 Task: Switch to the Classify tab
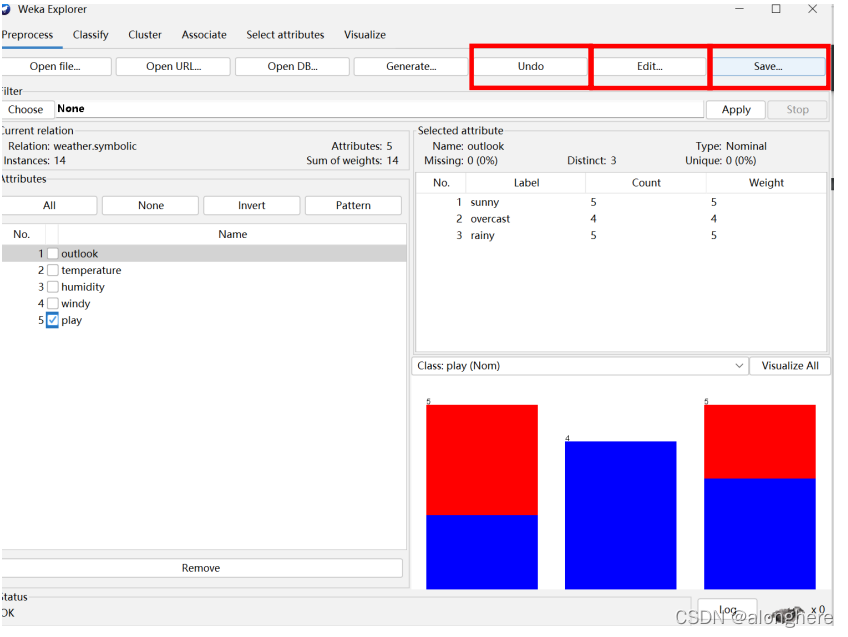click(90, 35)
